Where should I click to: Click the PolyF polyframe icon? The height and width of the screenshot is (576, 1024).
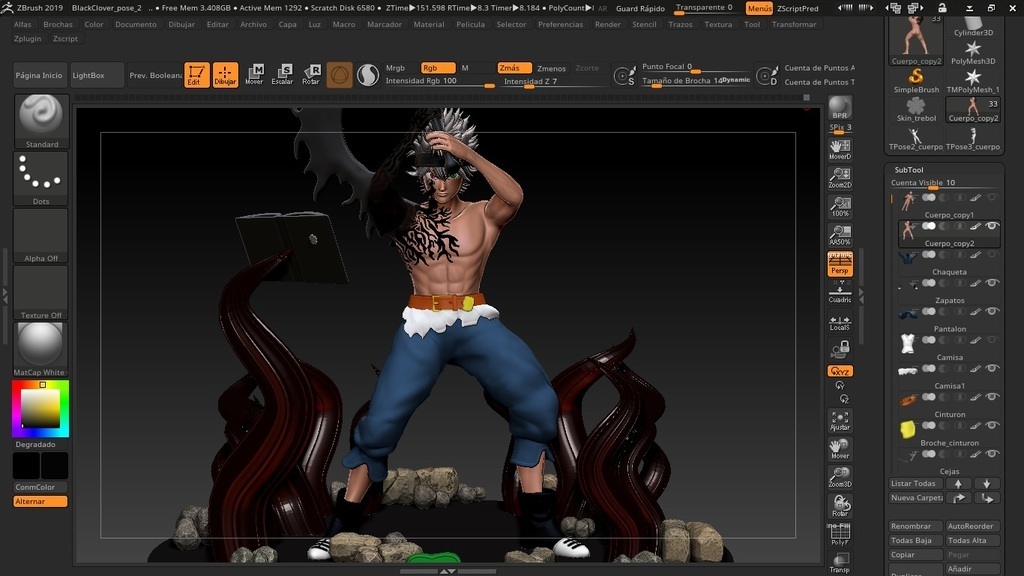click(840, 535)
